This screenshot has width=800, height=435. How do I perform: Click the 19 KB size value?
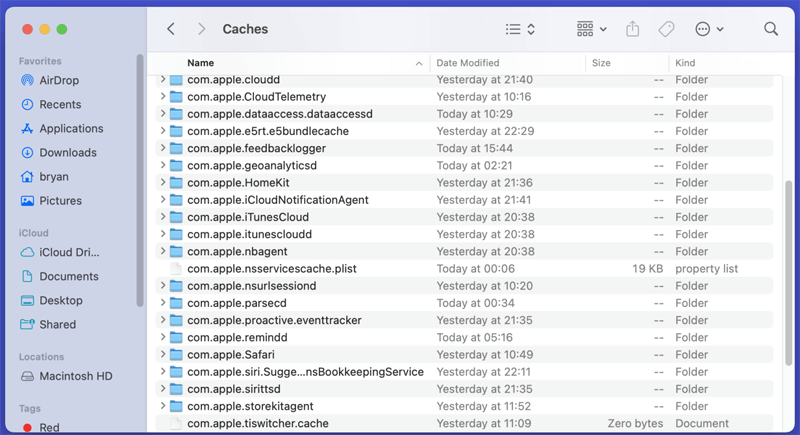[647, 269]
